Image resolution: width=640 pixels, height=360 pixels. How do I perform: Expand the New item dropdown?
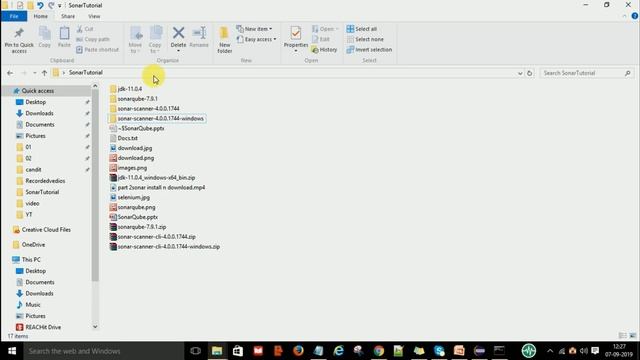coord(254,29)
